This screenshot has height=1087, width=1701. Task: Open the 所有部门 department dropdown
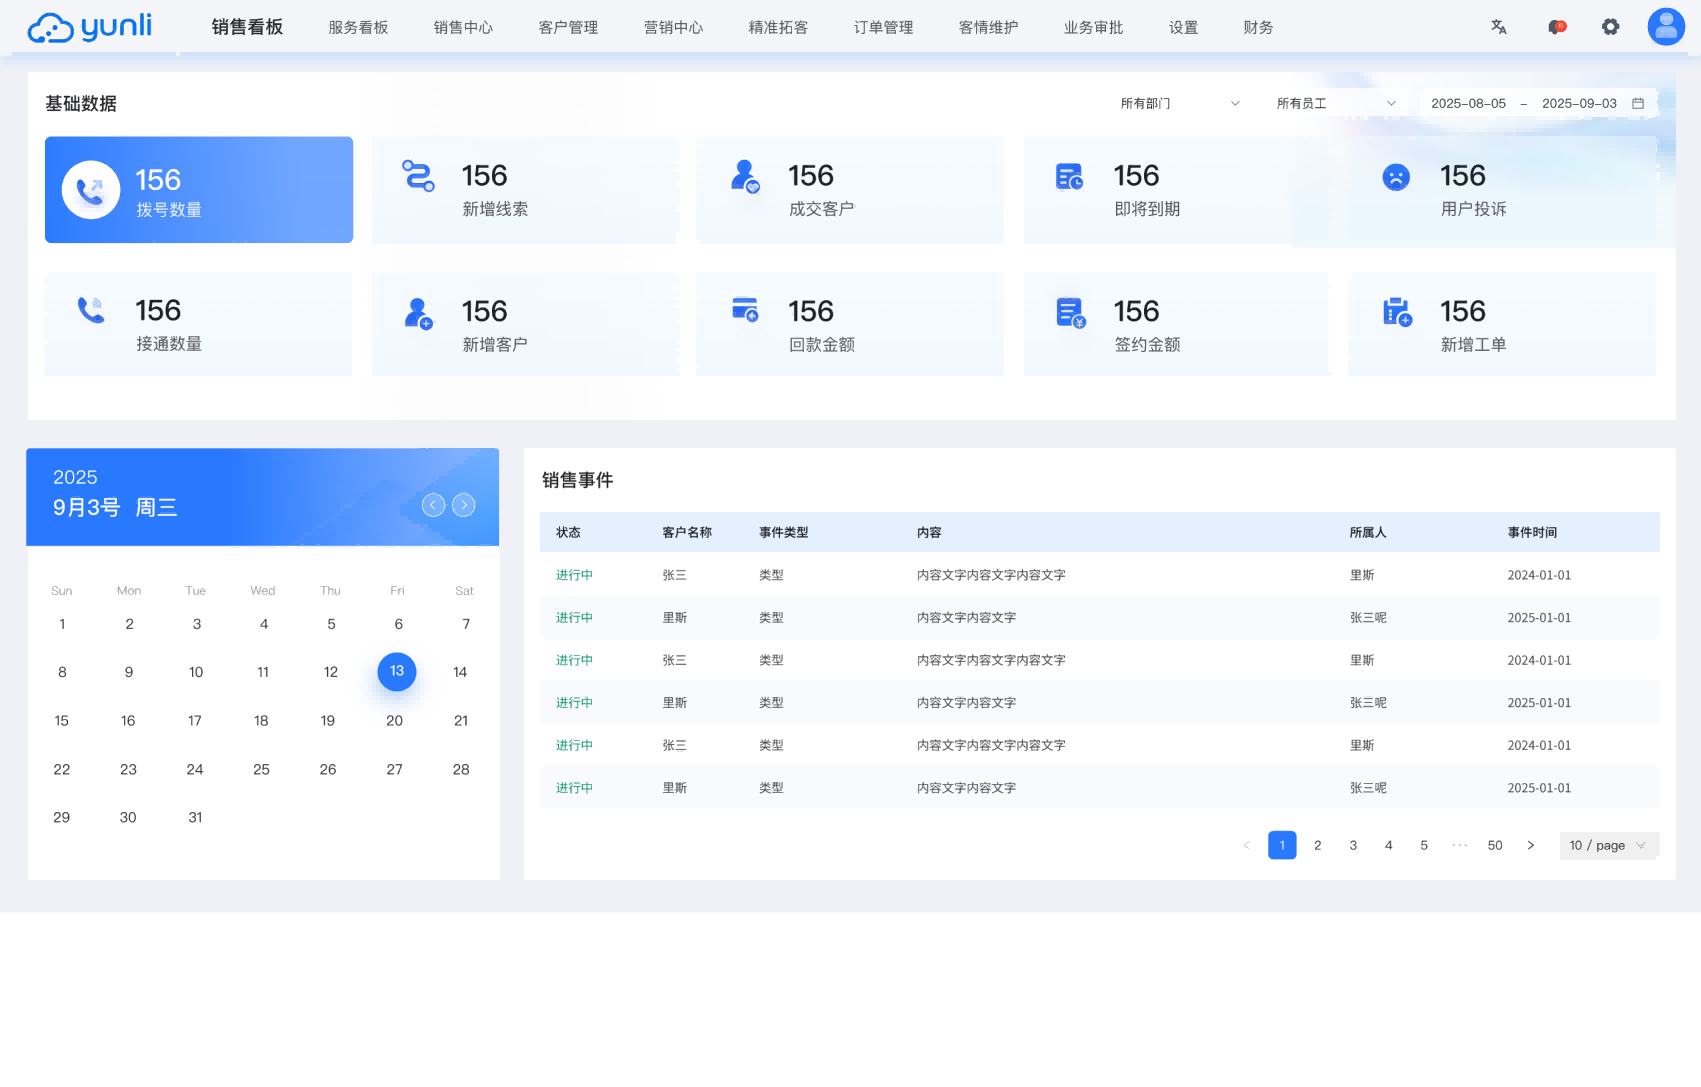click(x=1180, y=102)
